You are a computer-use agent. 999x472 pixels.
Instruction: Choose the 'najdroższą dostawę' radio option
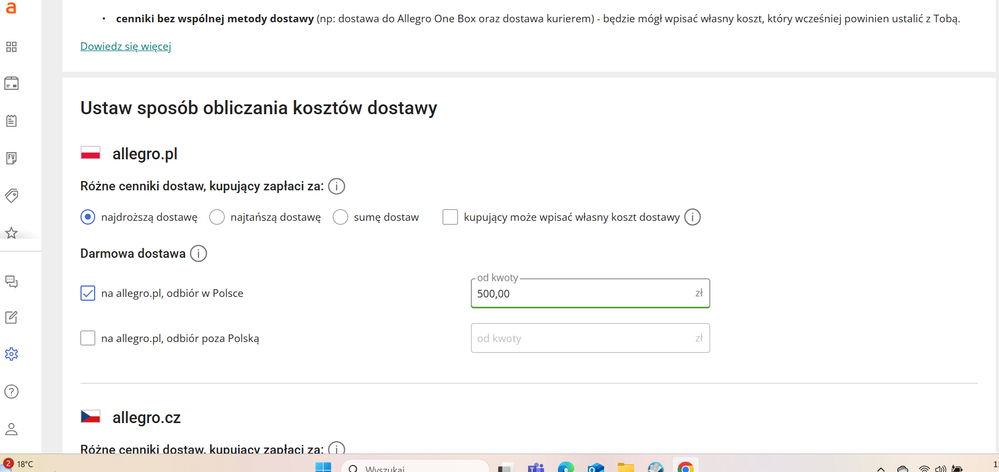pos(88,217)
